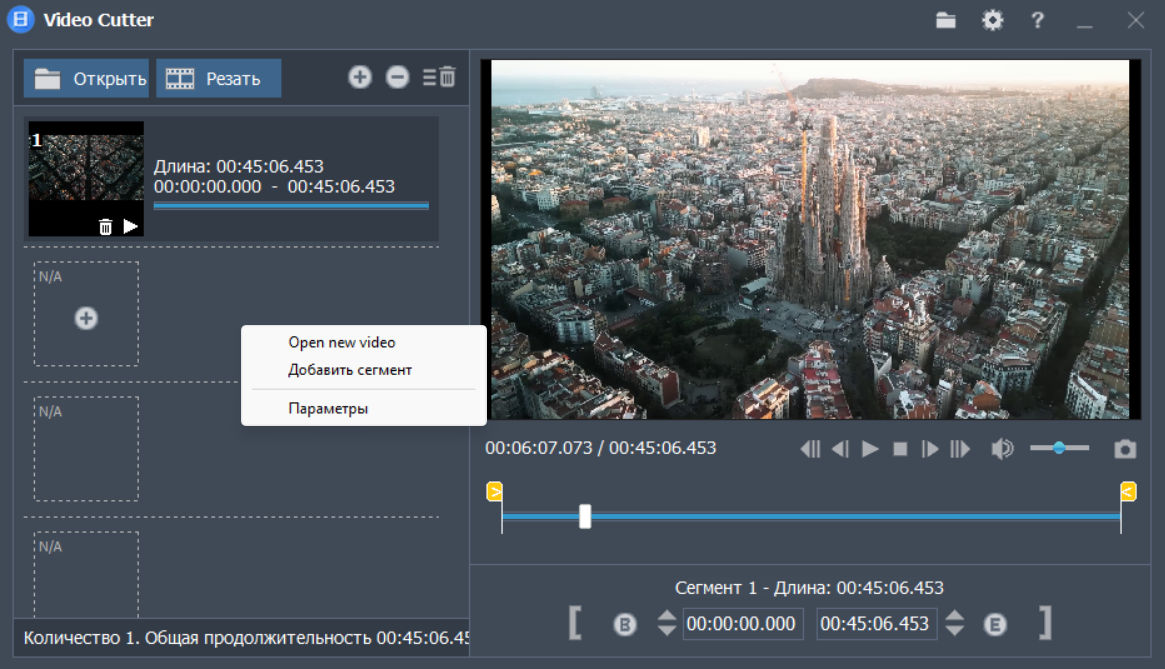Set segment start with B marker button
The height and width of the screenshot is (669, 1165).
(625, 625)
